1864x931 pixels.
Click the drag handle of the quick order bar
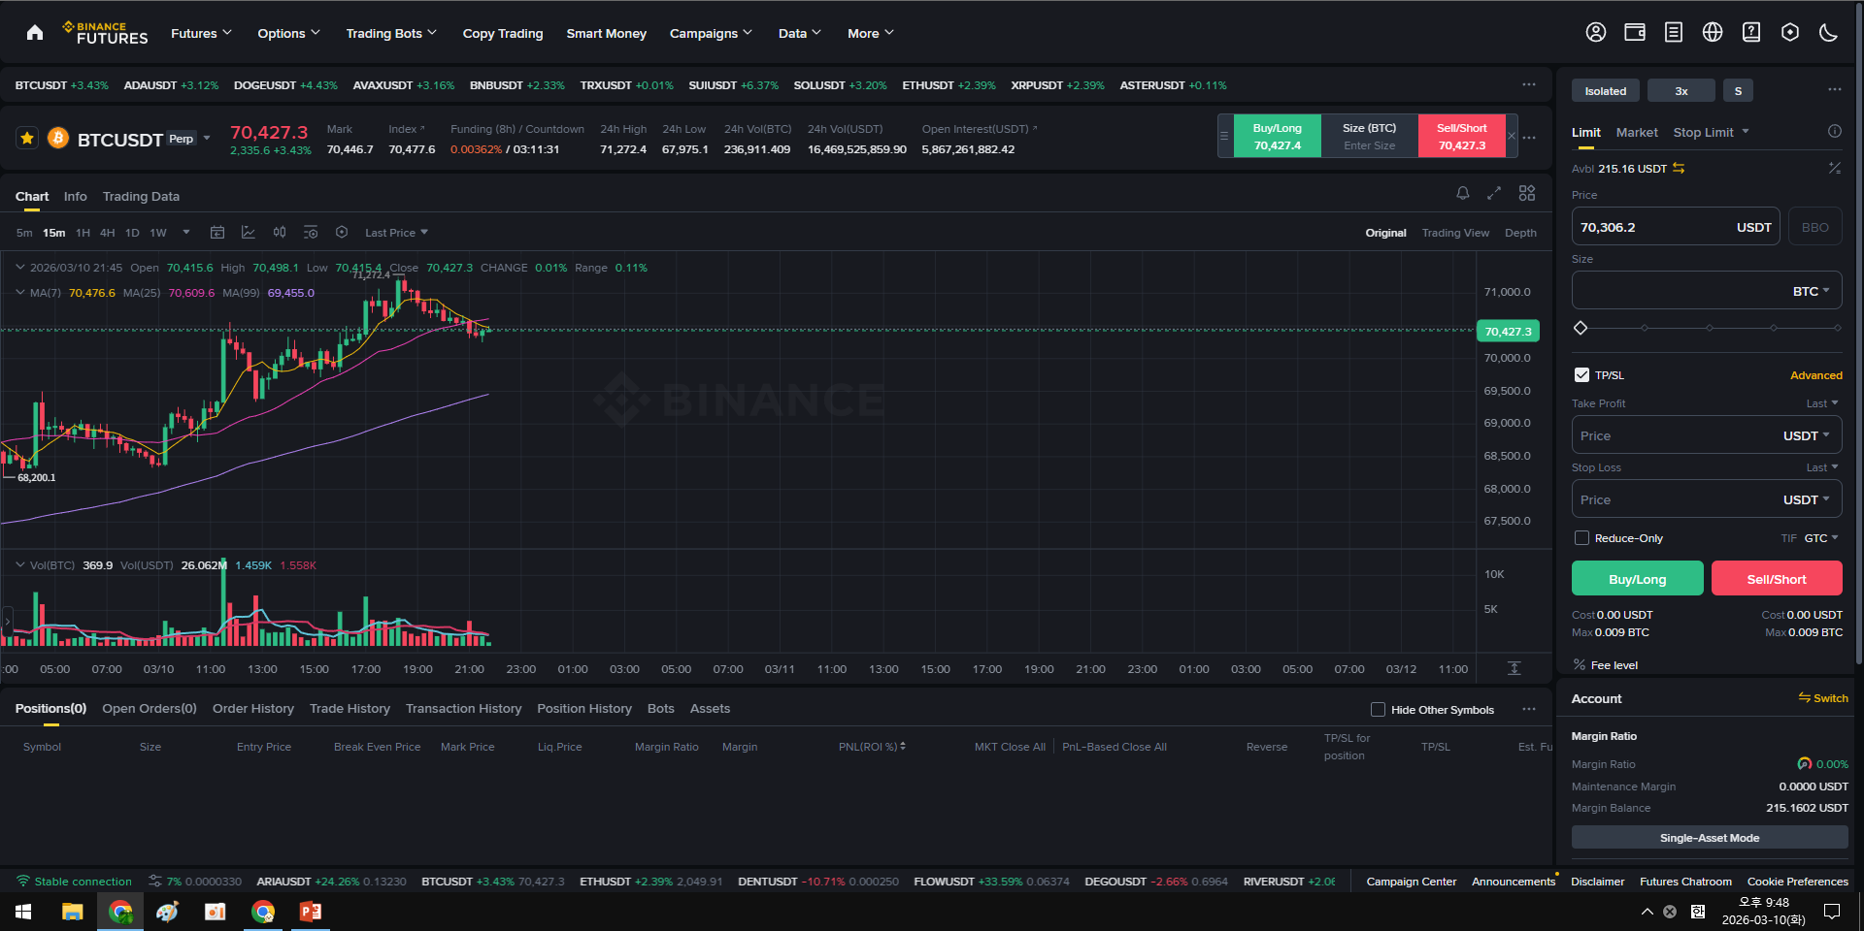tap(1224, 136)
